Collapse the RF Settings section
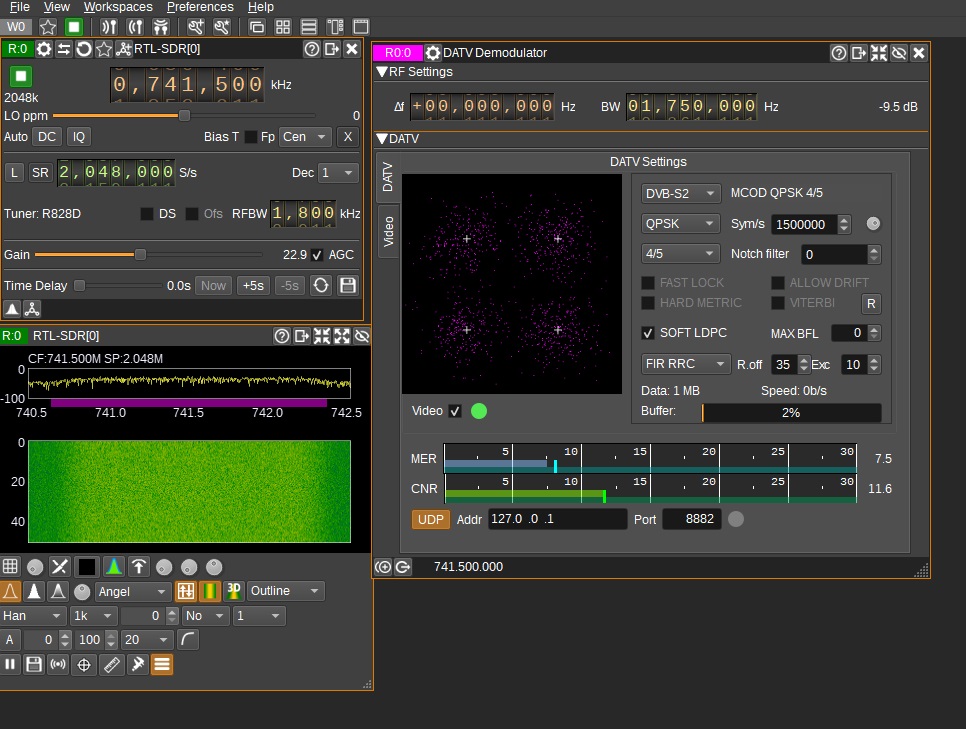966x729 pixels. [x=382, y=72]
